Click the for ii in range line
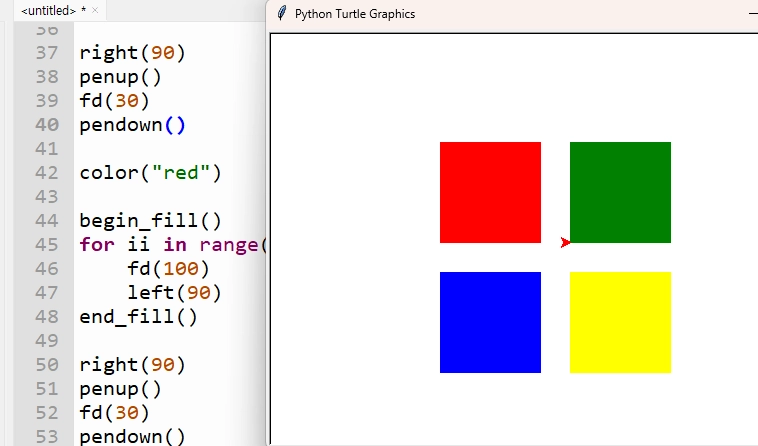The width and height of the screenshot is (758, 446). (173, 245)
